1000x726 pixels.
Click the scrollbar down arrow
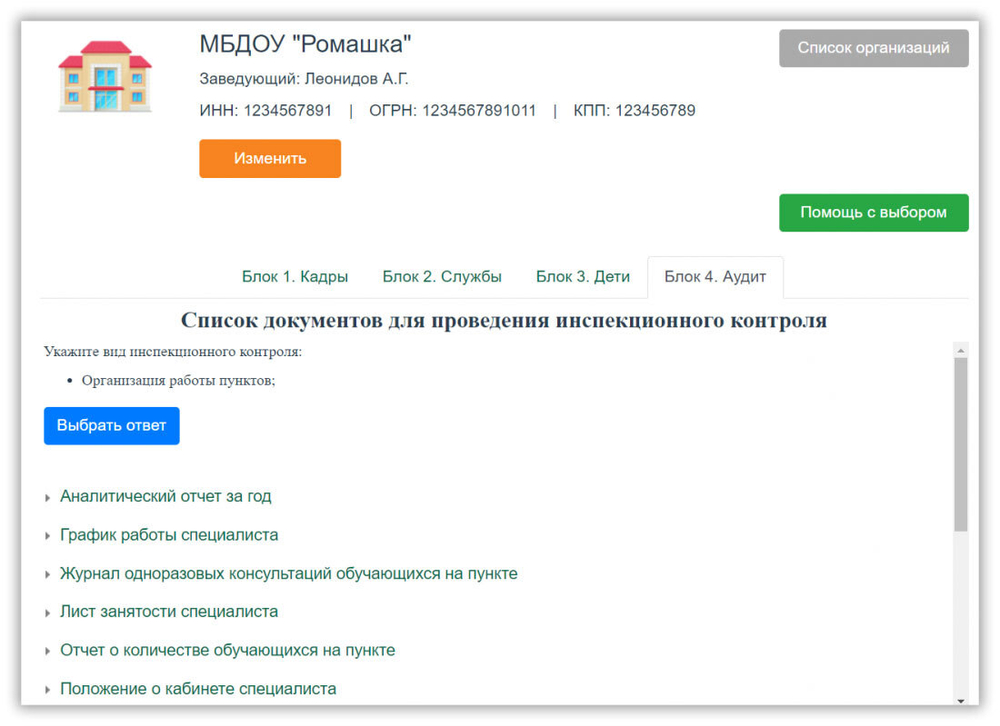coord(961,700)
